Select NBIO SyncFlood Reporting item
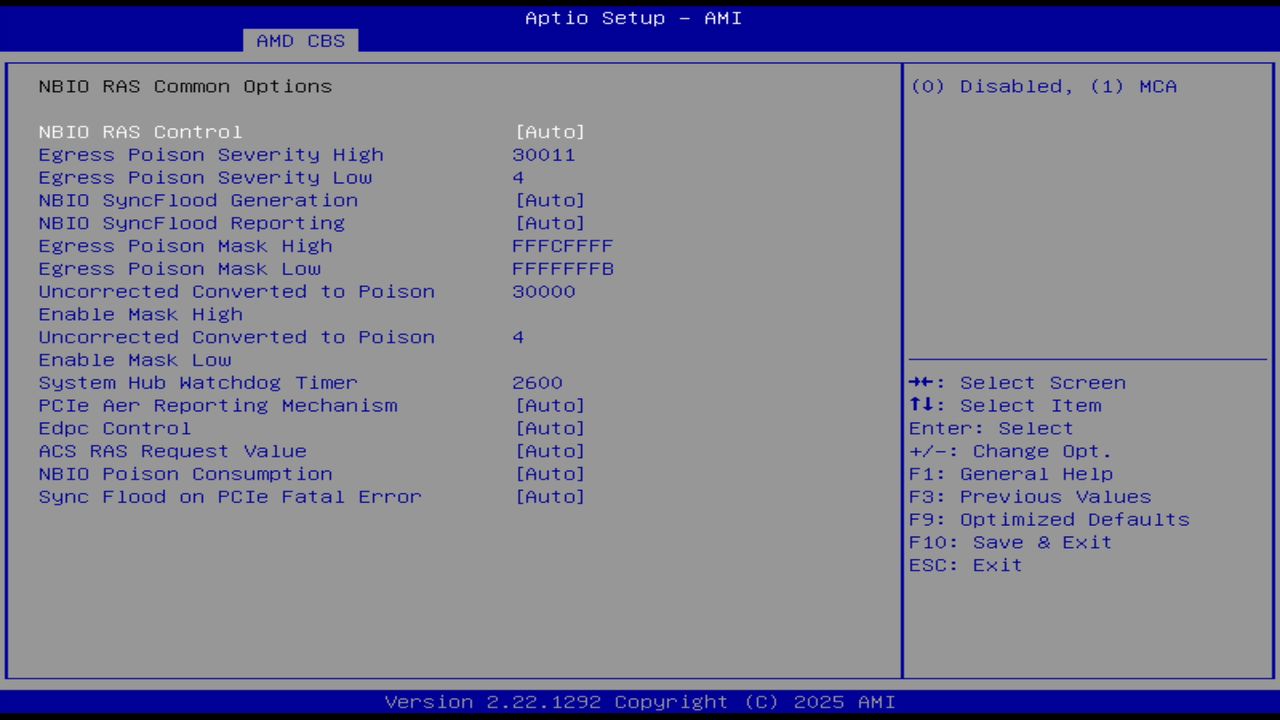Viewport: 1280px width, 720px height. point(192,223)
